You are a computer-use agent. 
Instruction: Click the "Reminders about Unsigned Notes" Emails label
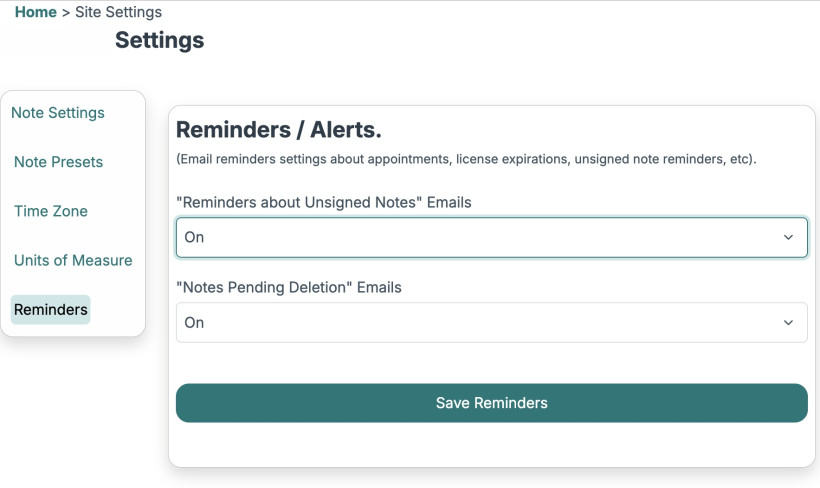pyautogui.click(x=323, y=202)
